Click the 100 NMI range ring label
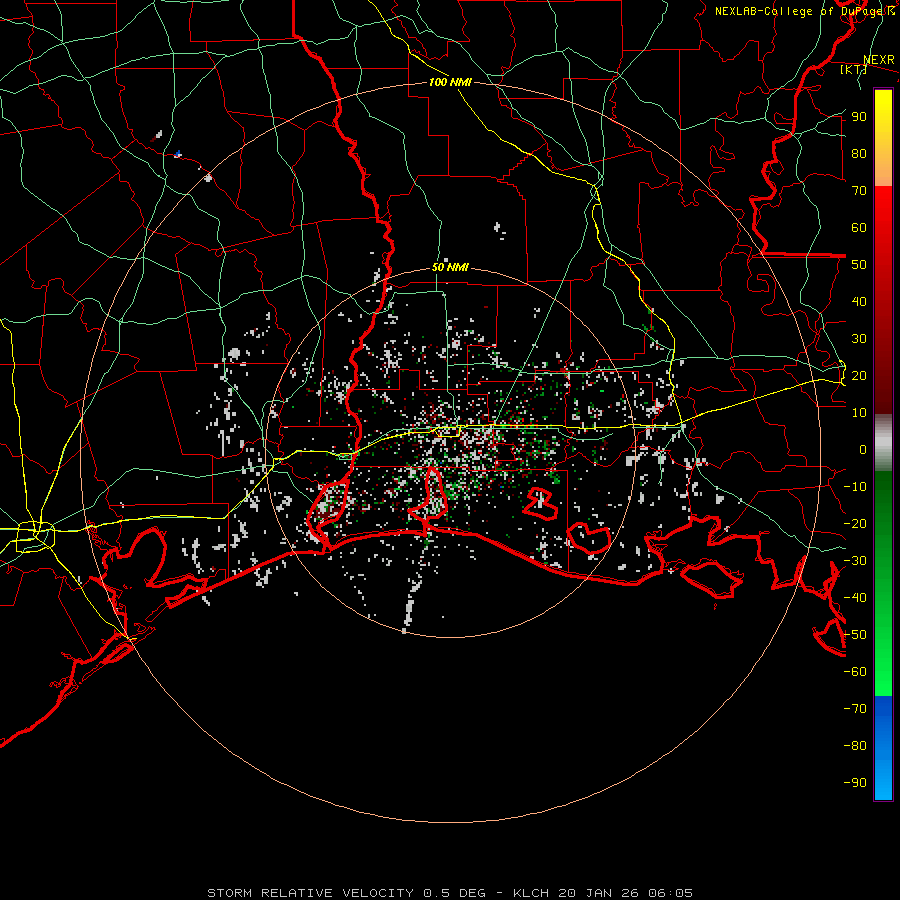This screenshot has width=900, height=900. 450,82
